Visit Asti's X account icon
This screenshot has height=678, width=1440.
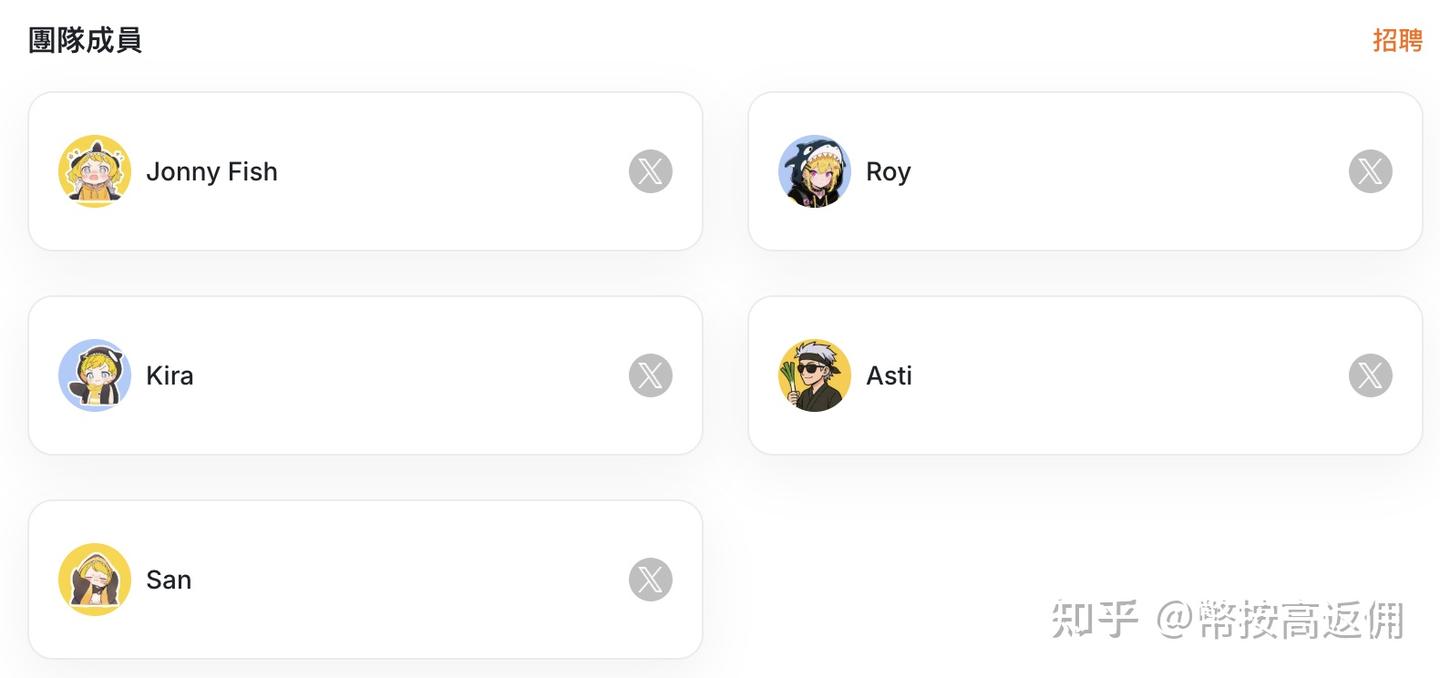1370,375
